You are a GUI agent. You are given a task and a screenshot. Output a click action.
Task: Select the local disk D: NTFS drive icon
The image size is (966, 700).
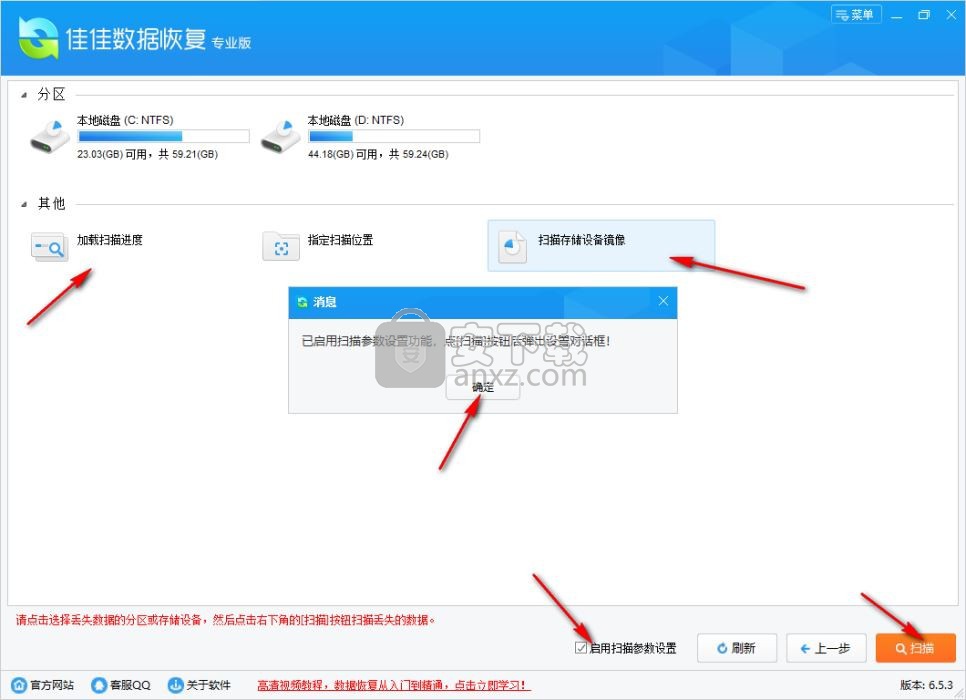[x=281, y=137]
